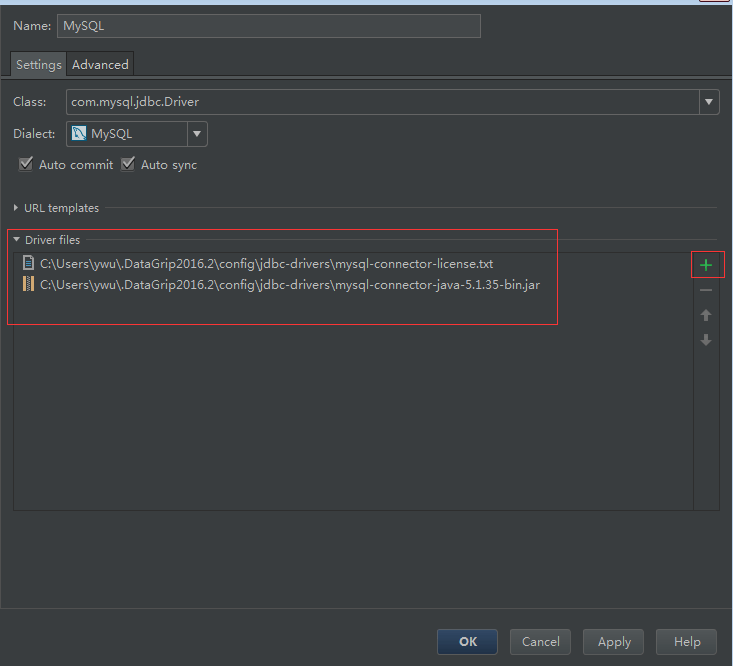
Task: Click the green plus add driver file icon
Action: (x=706, y=265)
